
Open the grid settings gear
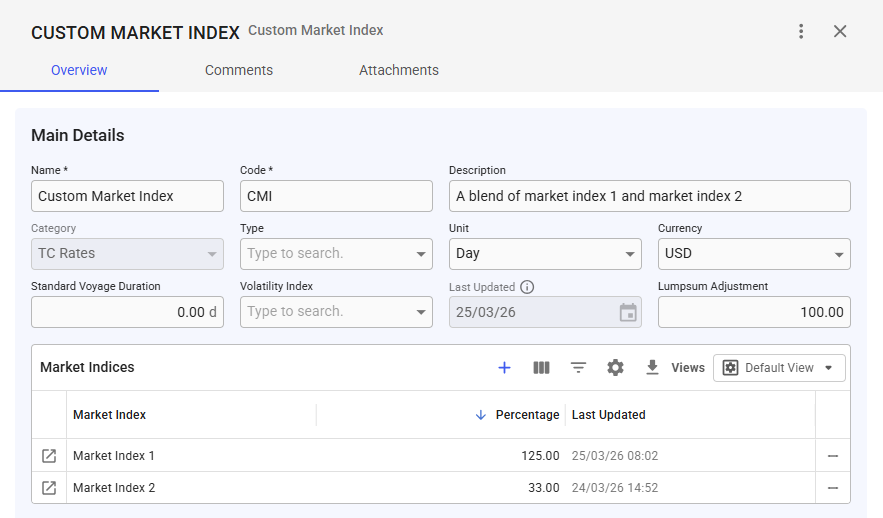click(x=616, y=368)
